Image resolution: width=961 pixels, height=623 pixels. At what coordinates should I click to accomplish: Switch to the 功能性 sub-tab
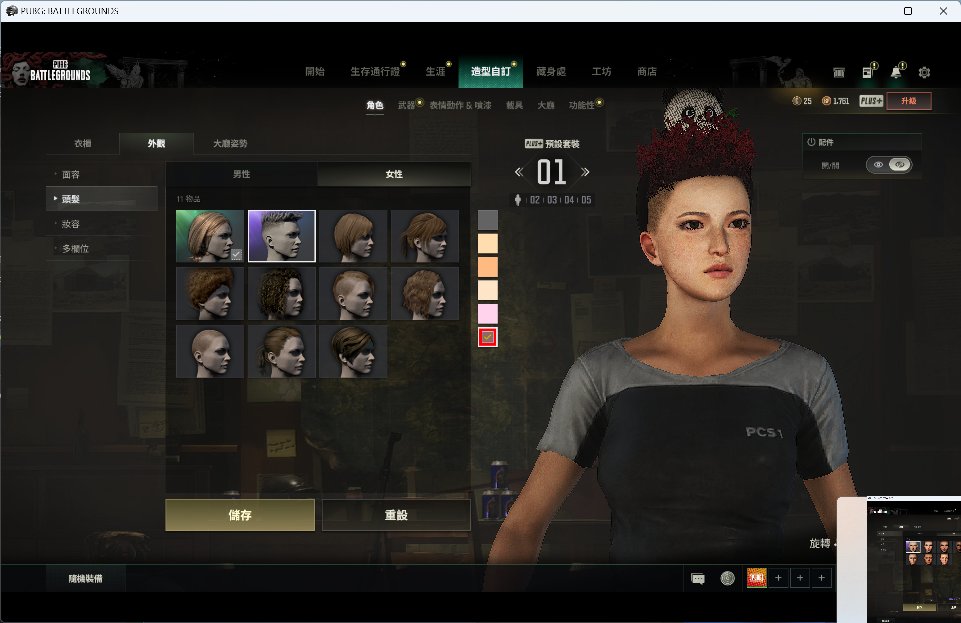click(581, 105)
